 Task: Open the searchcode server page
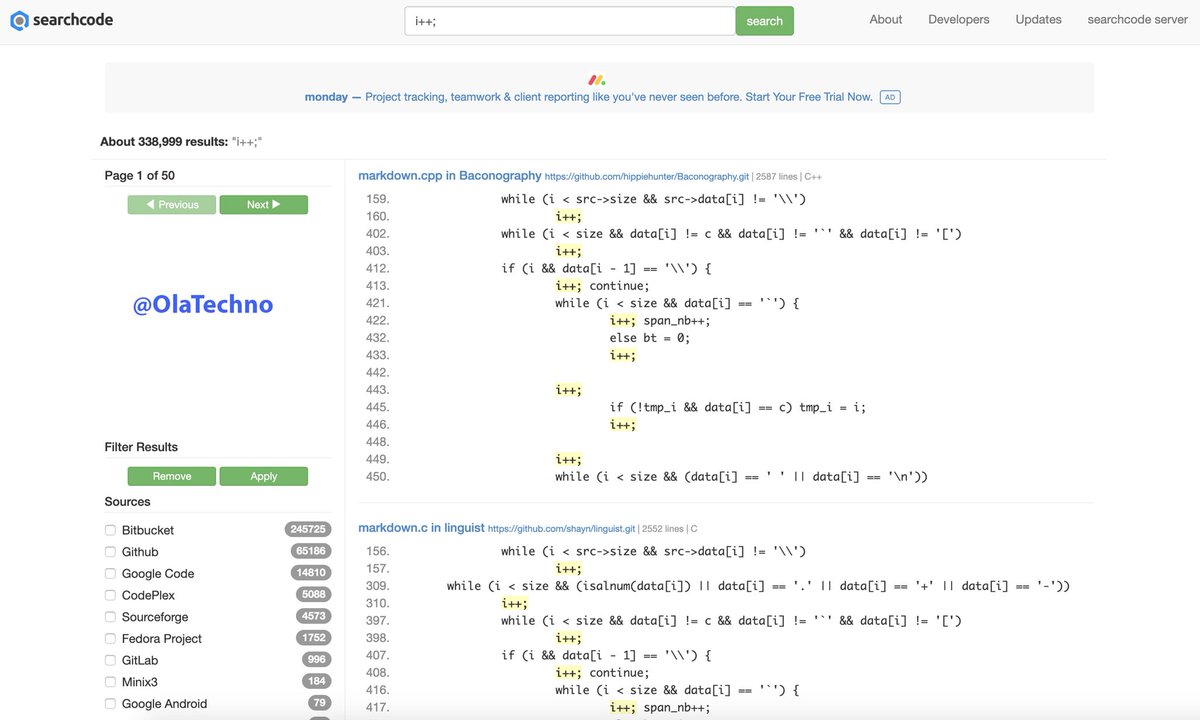tap(1138, 19)
